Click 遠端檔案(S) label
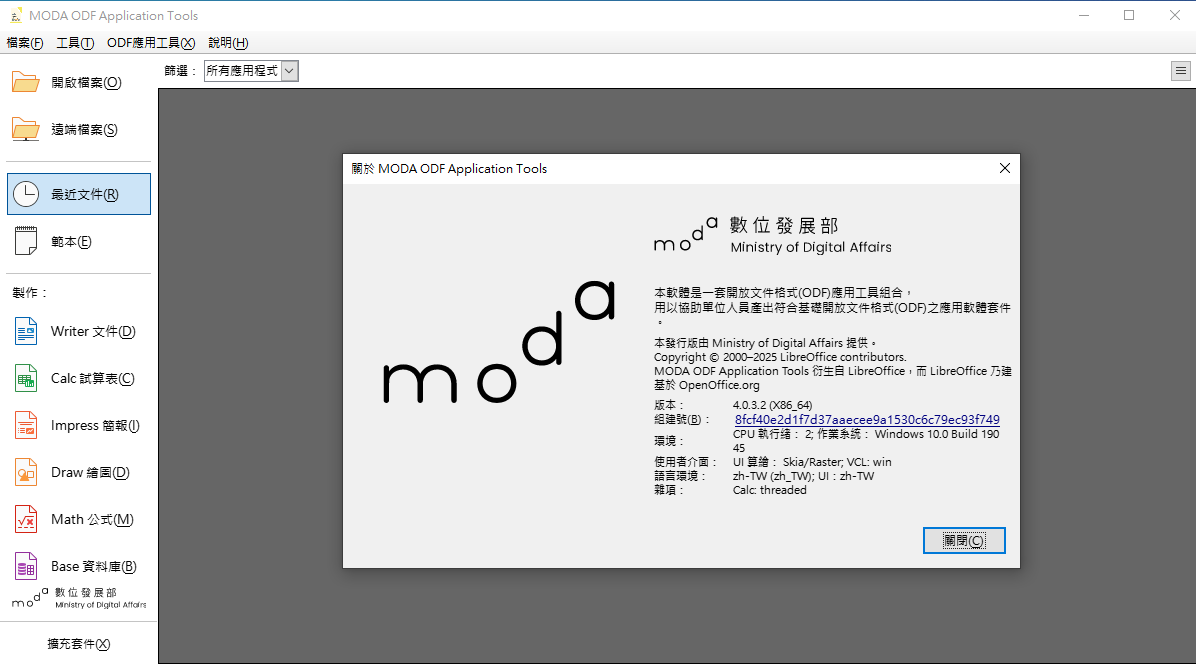The image size is (1196, 664). point(85,130)
